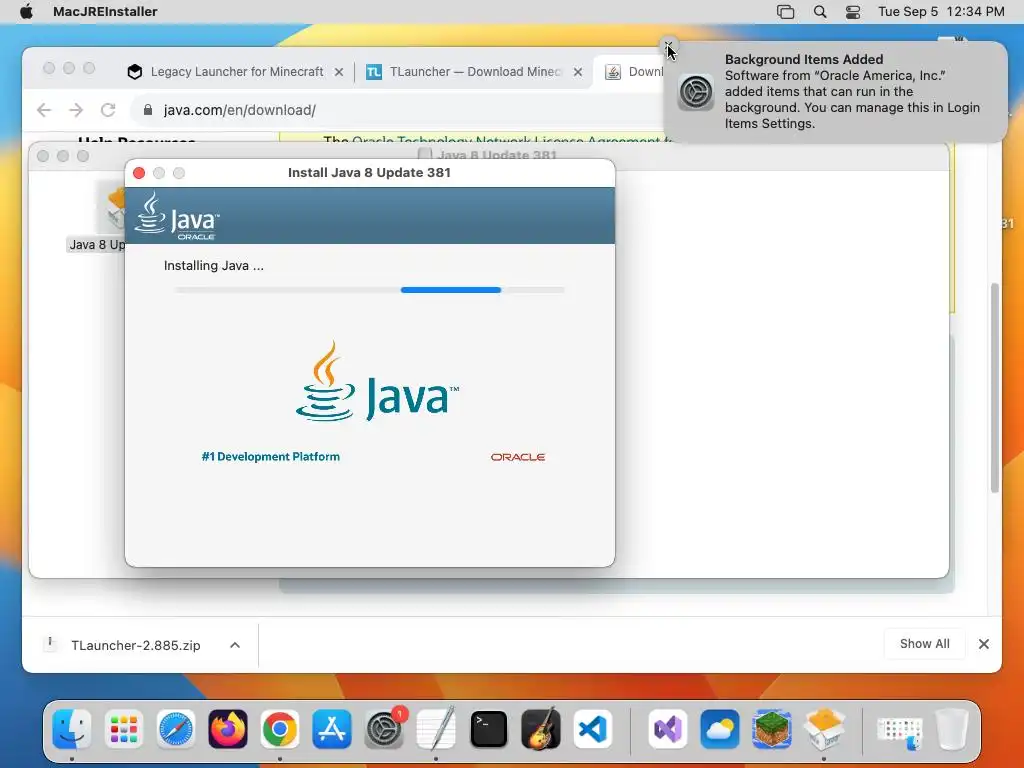Click the Installing Java progress bar
The image size is (1024, 768).
tap(369, 289)
